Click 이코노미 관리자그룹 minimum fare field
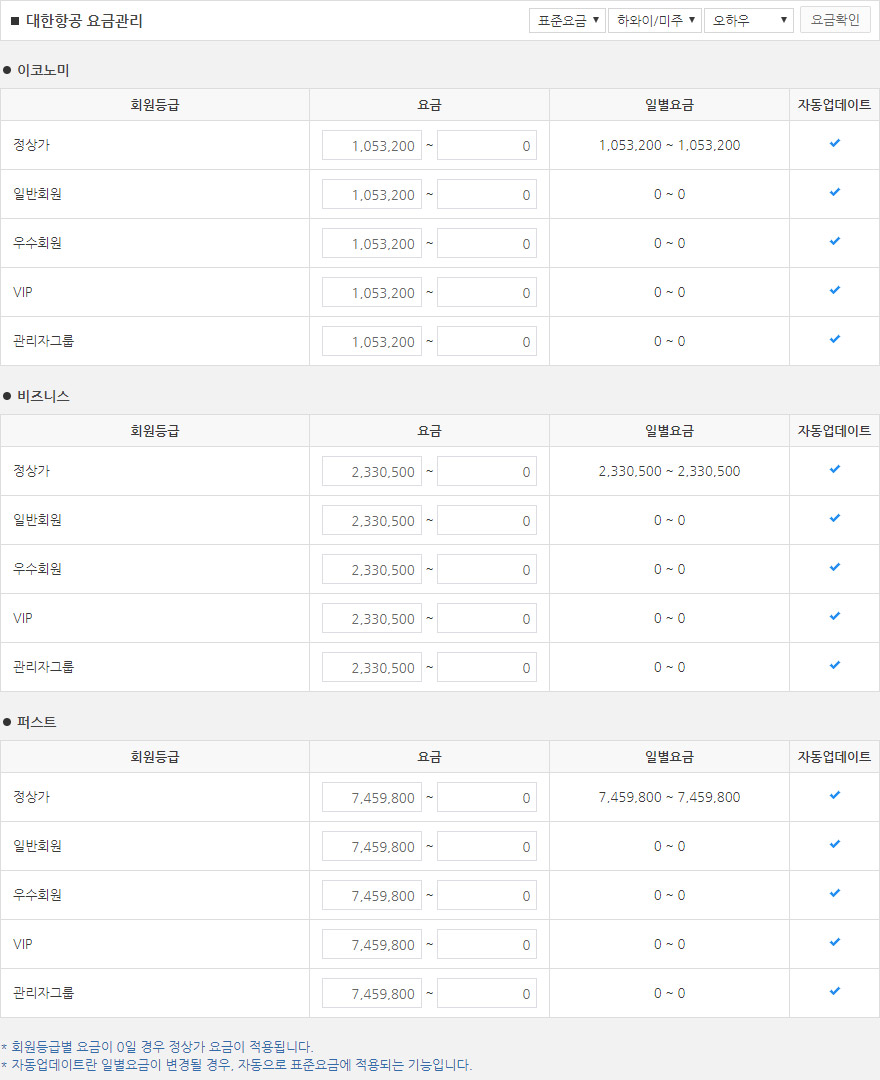880x1080 pixels. [372, 342]
